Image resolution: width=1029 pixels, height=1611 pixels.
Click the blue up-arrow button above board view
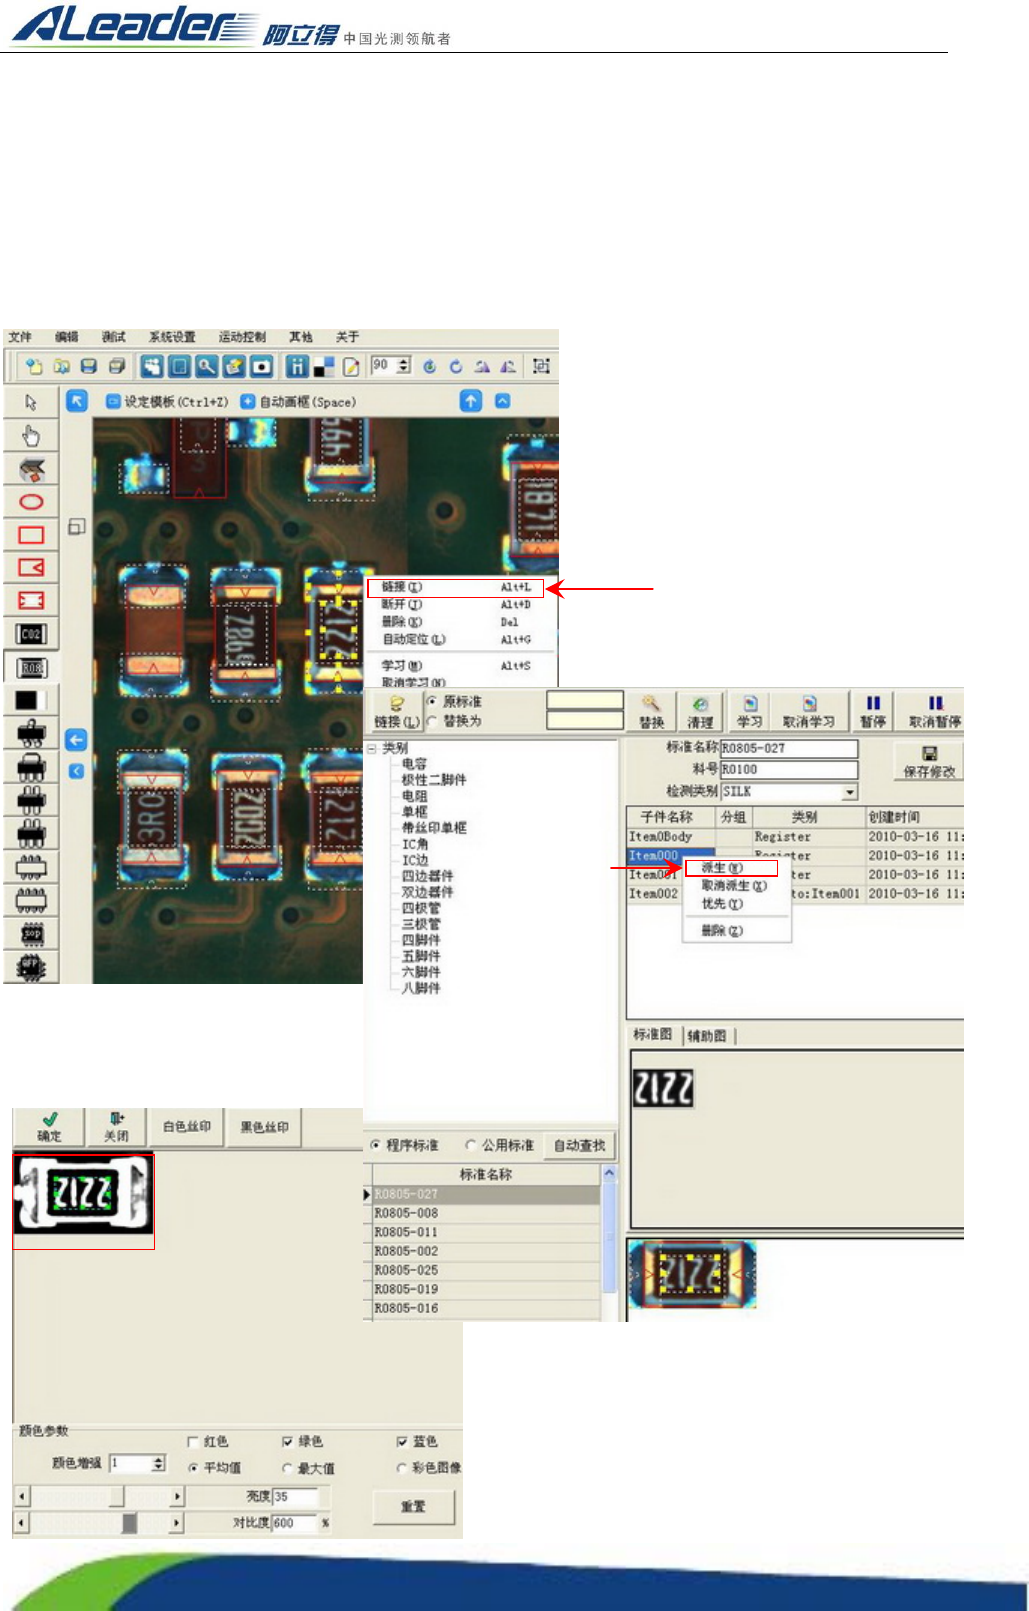[471, 401]
